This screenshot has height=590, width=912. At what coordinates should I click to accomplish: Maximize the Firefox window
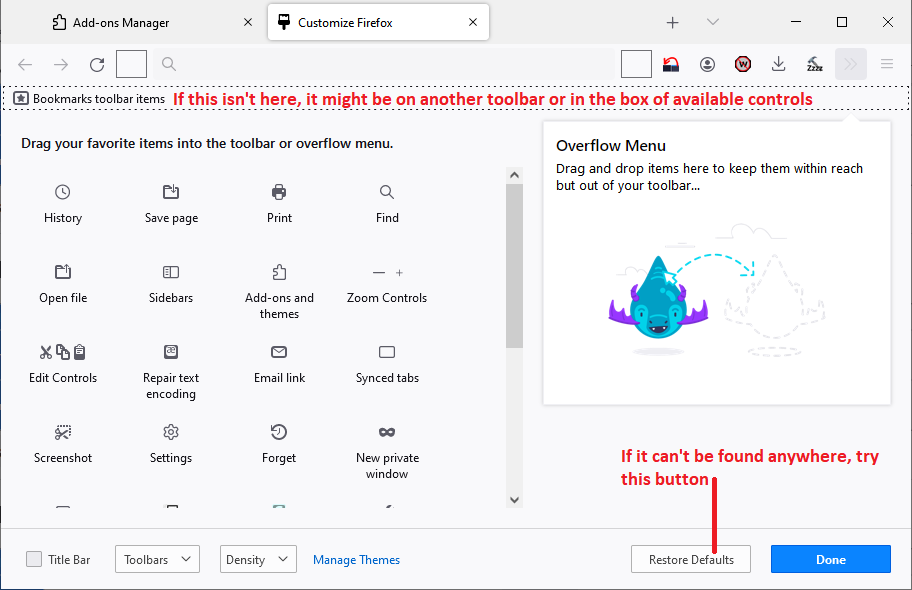tap(842, 22)
